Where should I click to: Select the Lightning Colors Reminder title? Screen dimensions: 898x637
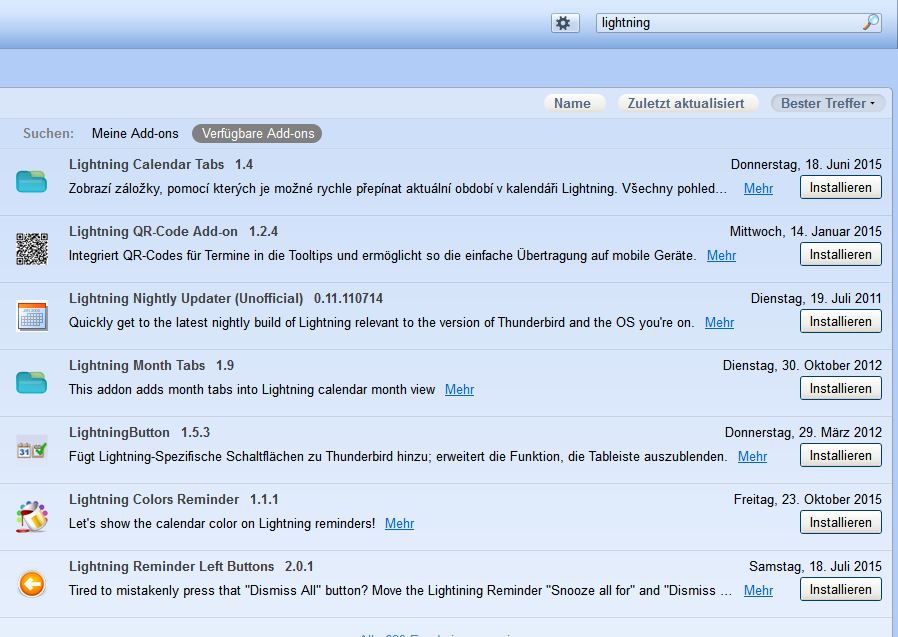154,500
